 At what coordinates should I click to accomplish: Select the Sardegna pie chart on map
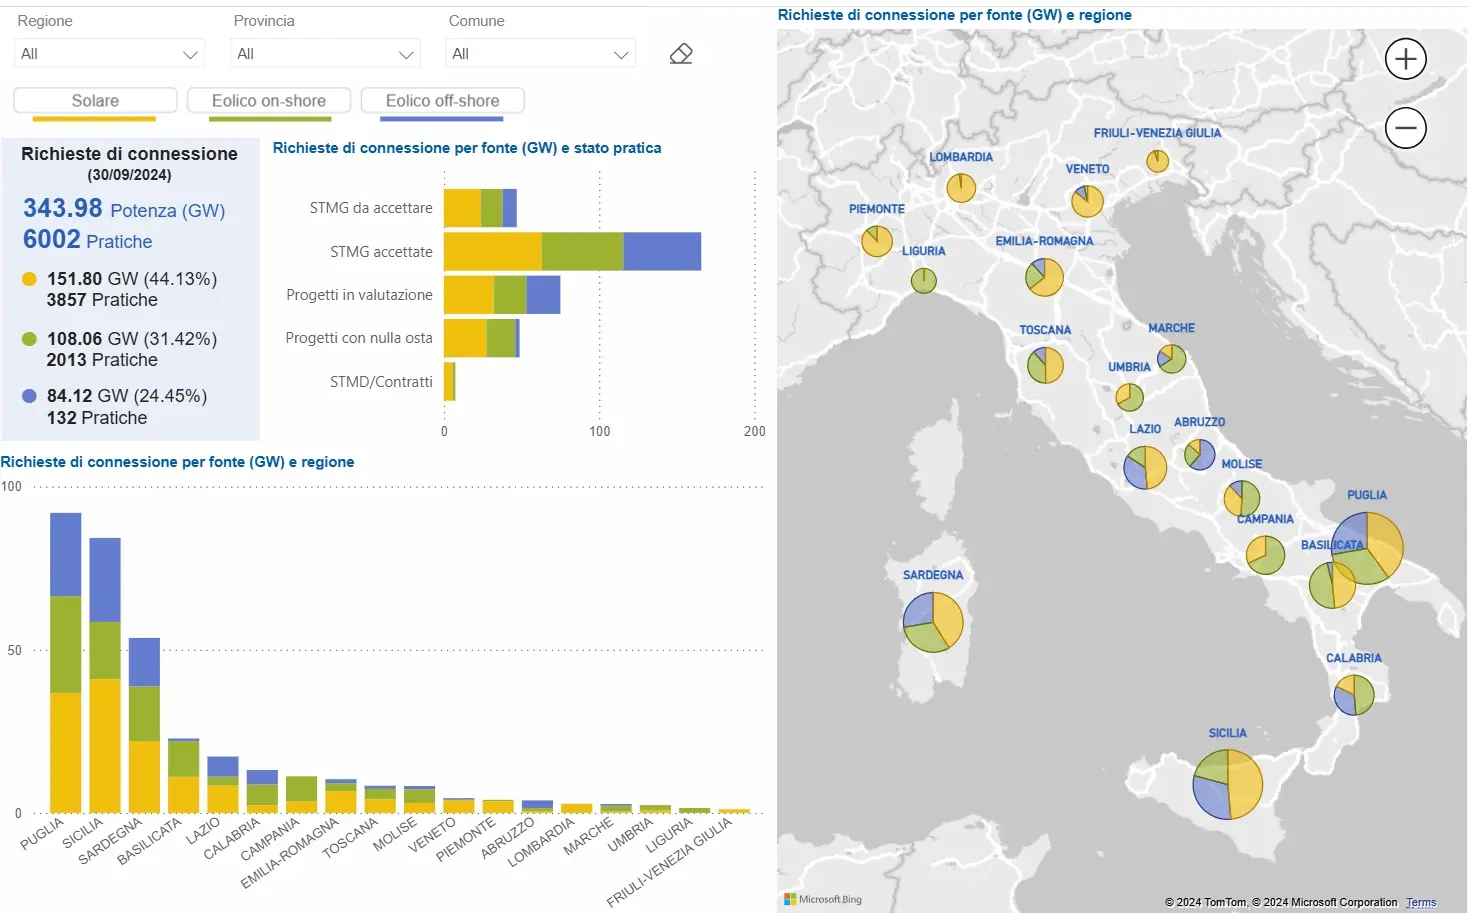pyautogui.click(x=933, y=622)
